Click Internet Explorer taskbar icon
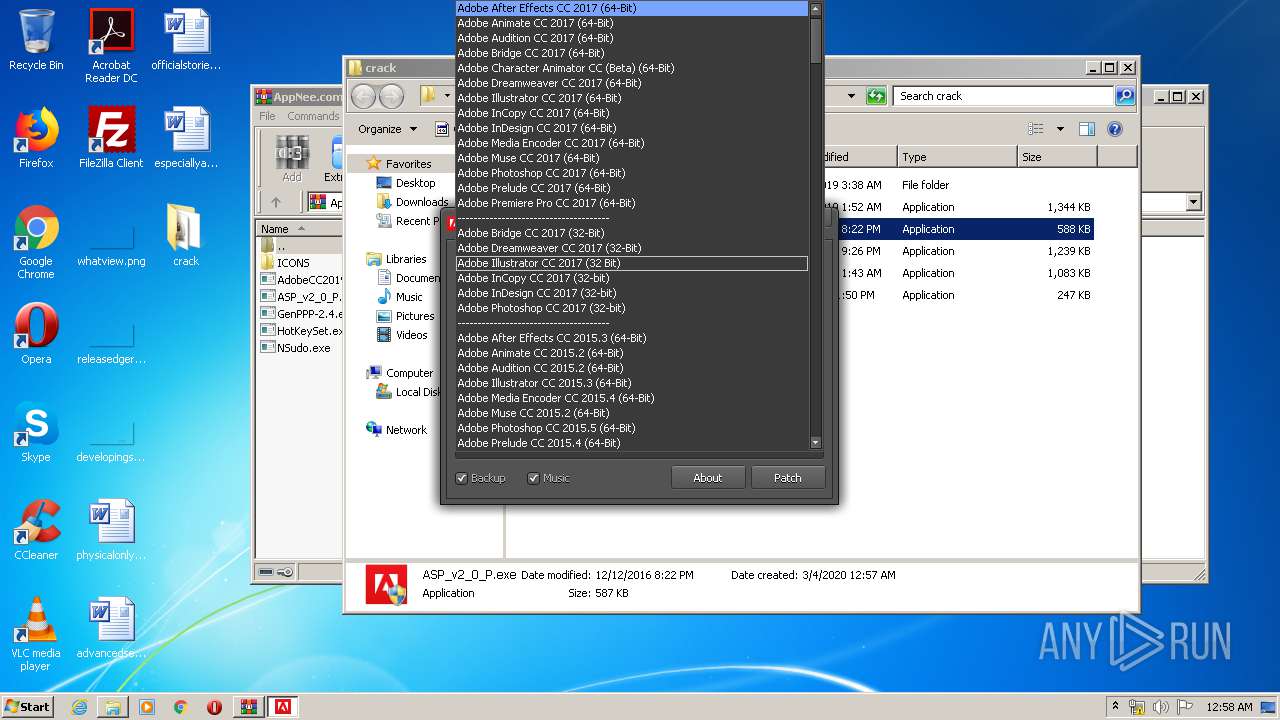Screen dimensions: 1280x720 (x=79, y=707)
